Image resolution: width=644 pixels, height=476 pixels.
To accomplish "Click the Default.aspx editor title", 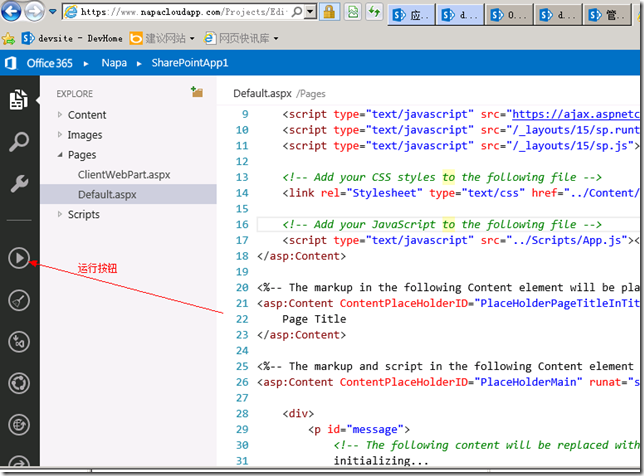I will tap(262, 94).
